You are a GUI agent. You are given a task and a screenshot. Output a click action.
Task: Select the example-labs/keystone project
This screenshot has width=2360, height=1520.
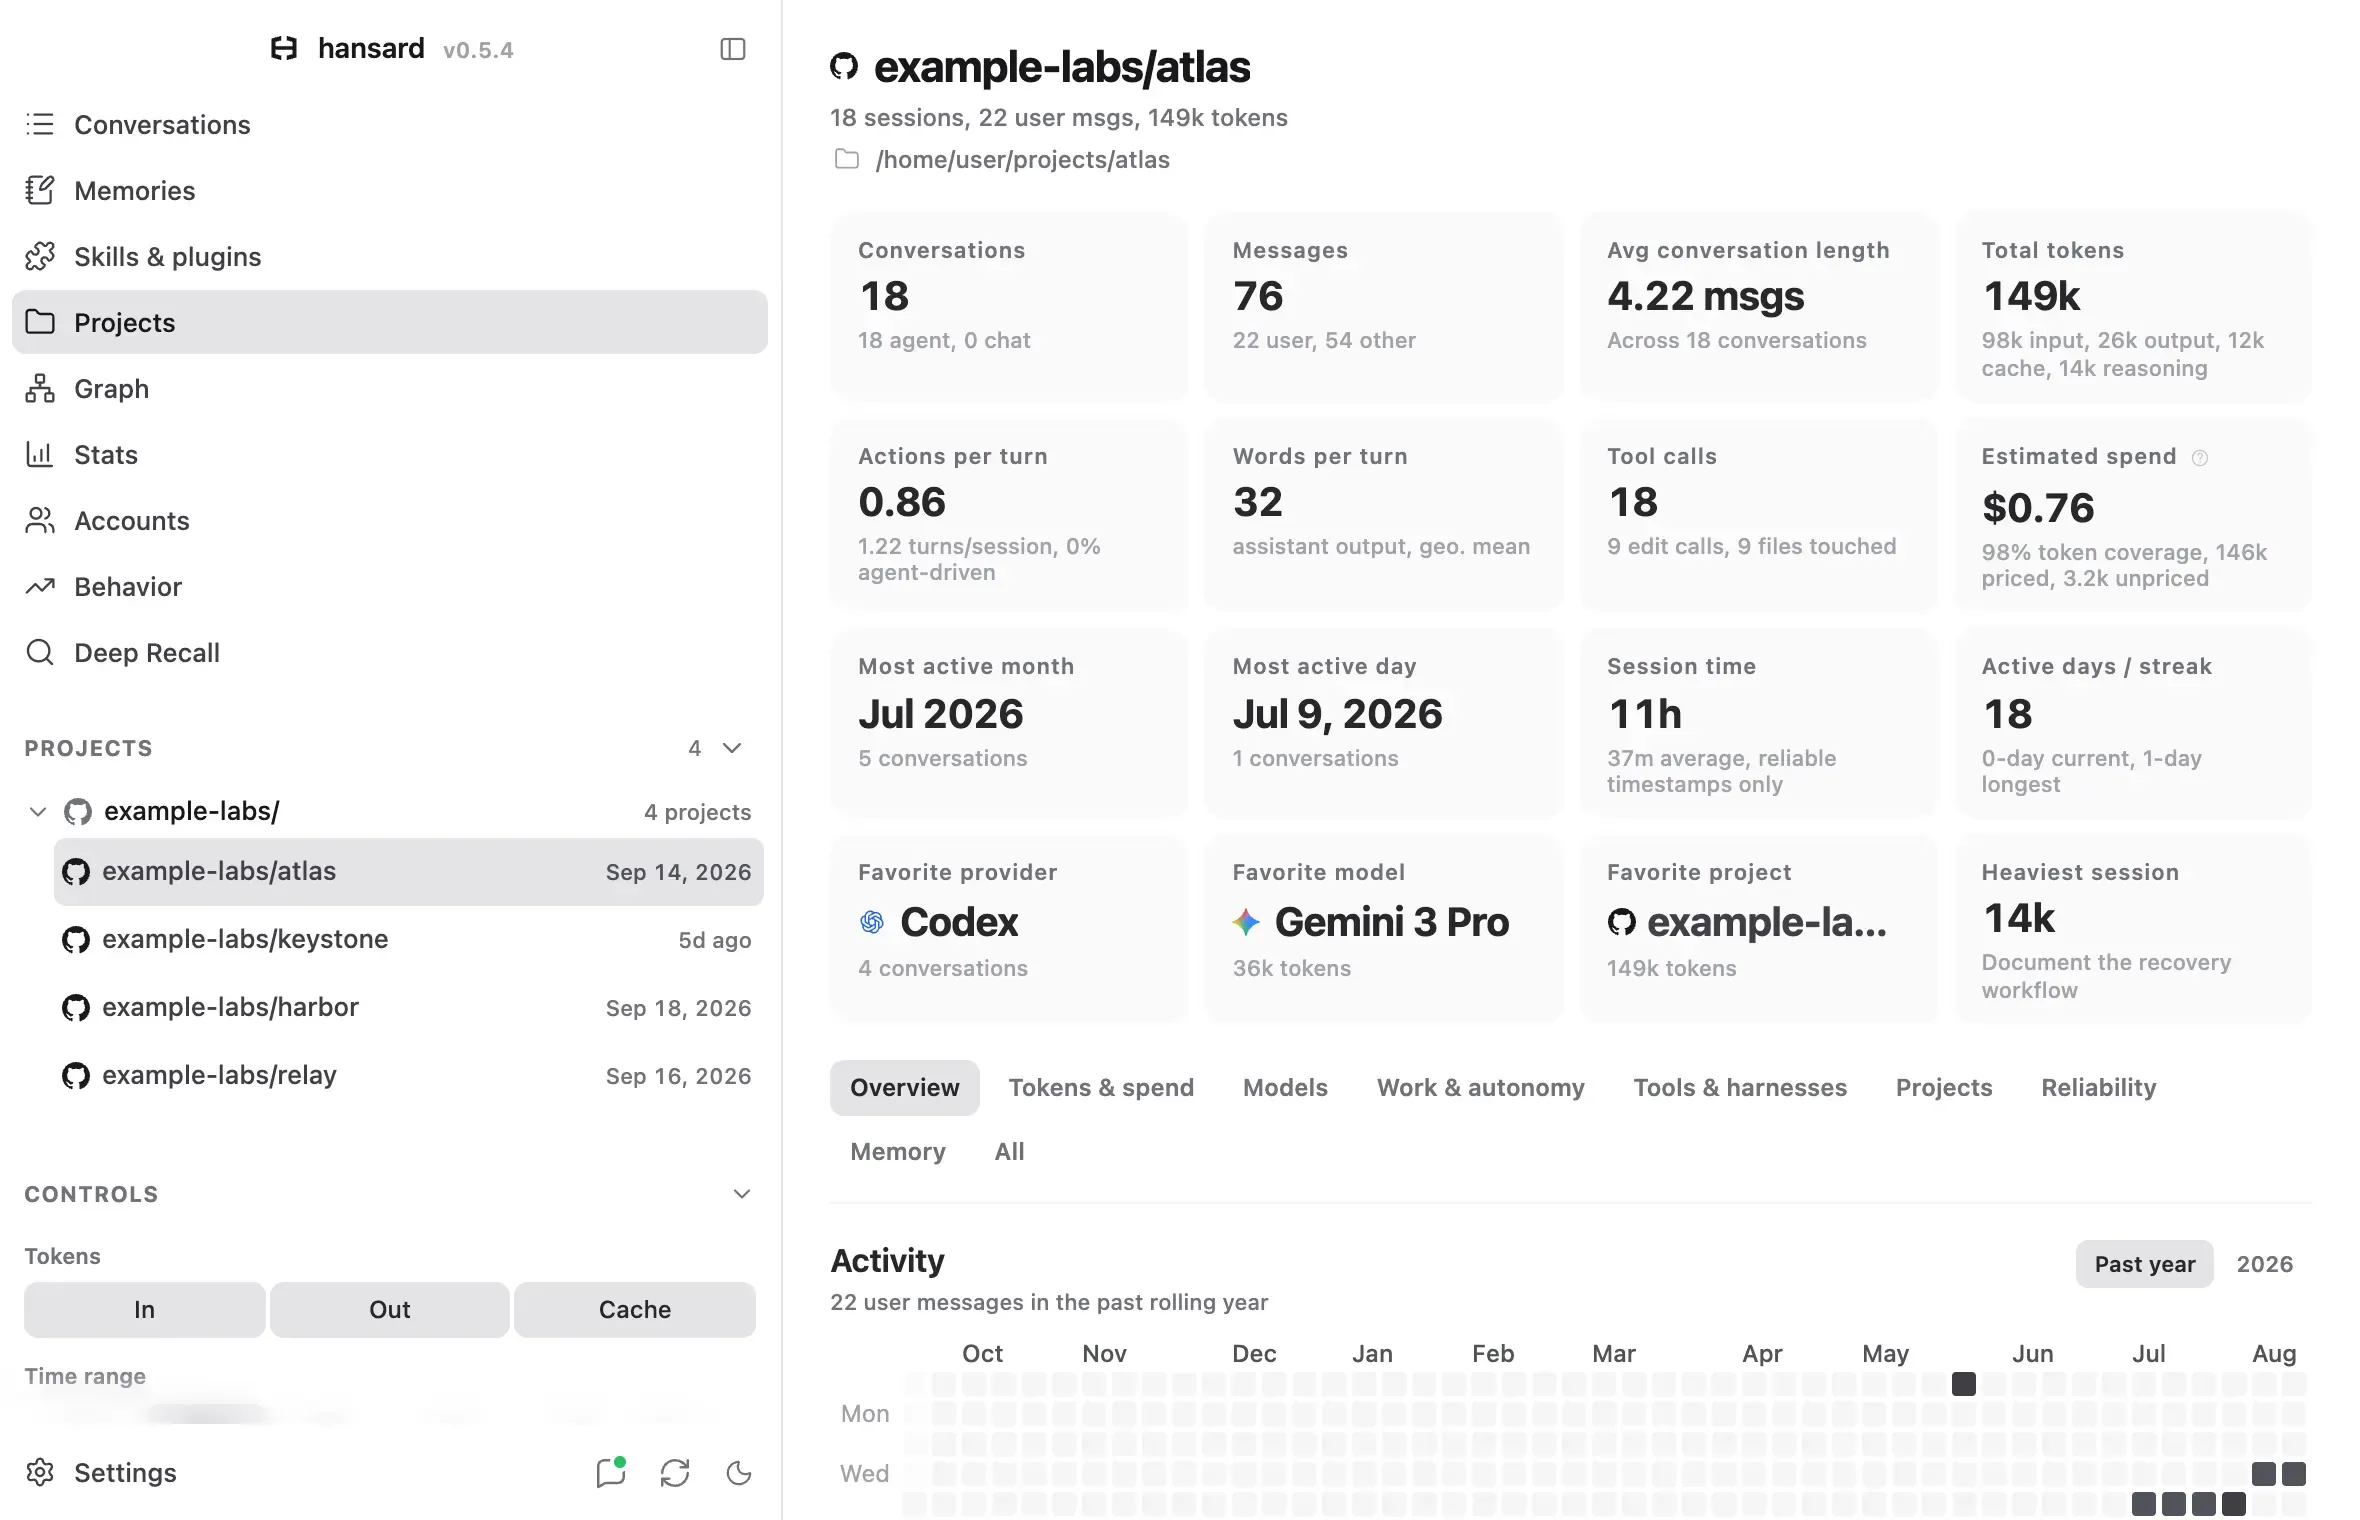(408, 939)
